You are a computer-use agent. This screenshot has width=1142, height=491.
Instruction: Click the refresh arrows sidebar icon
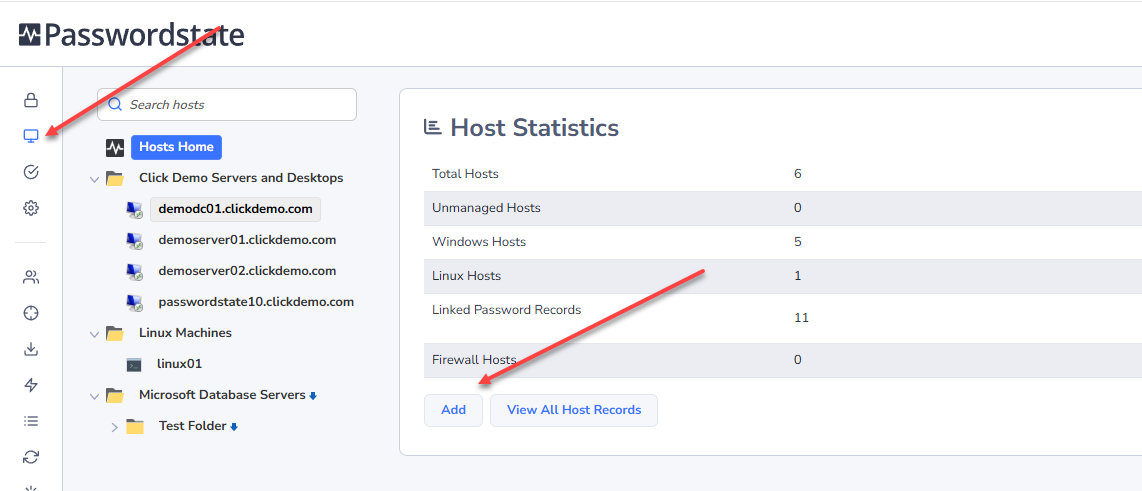point(31,457)
